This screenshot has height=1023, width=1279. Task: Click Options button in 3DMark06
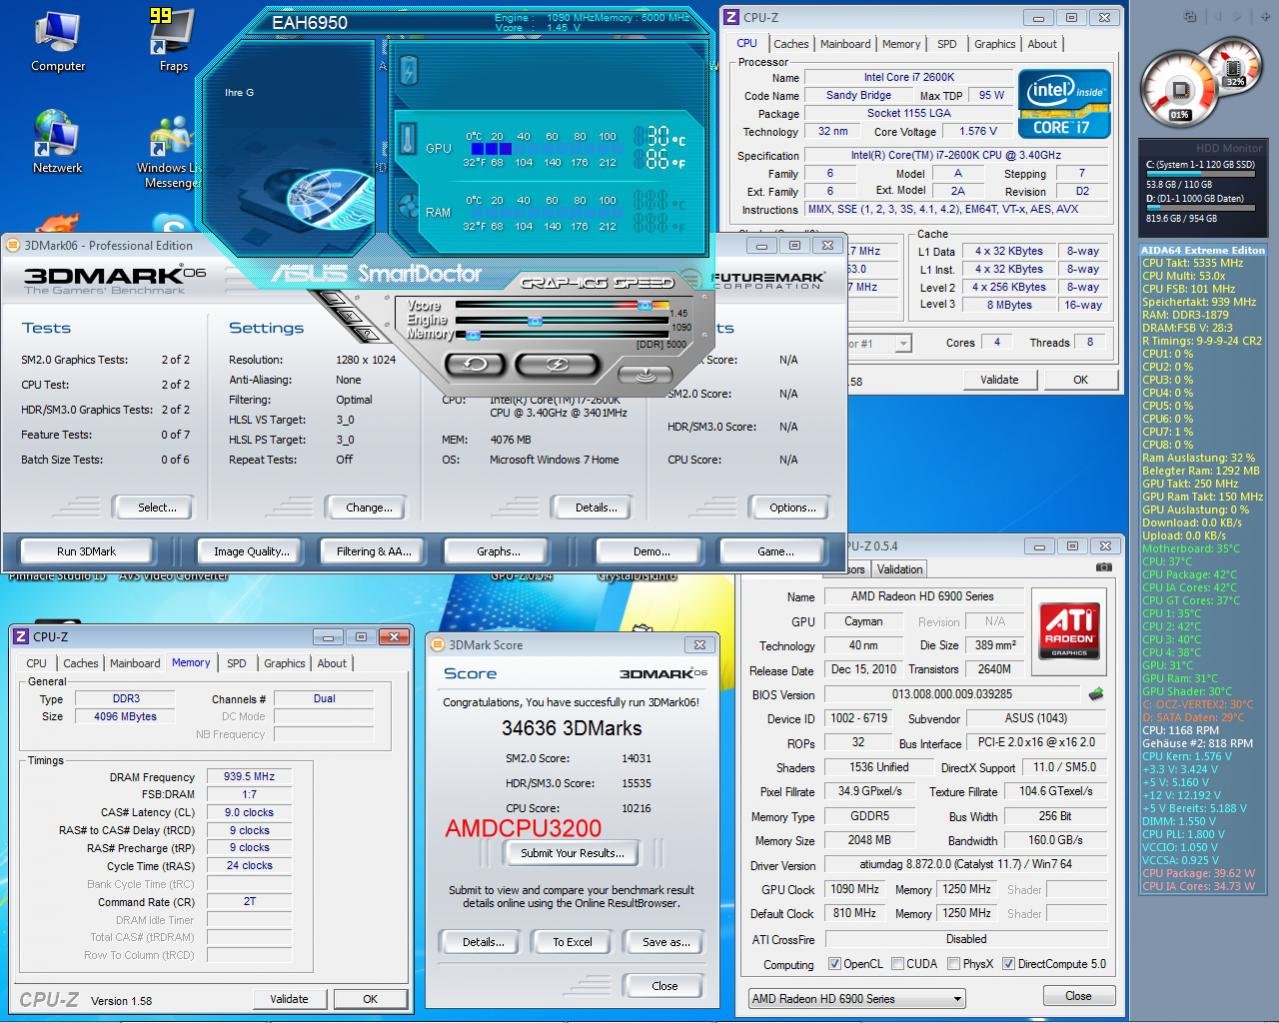[x=792, y=507]
